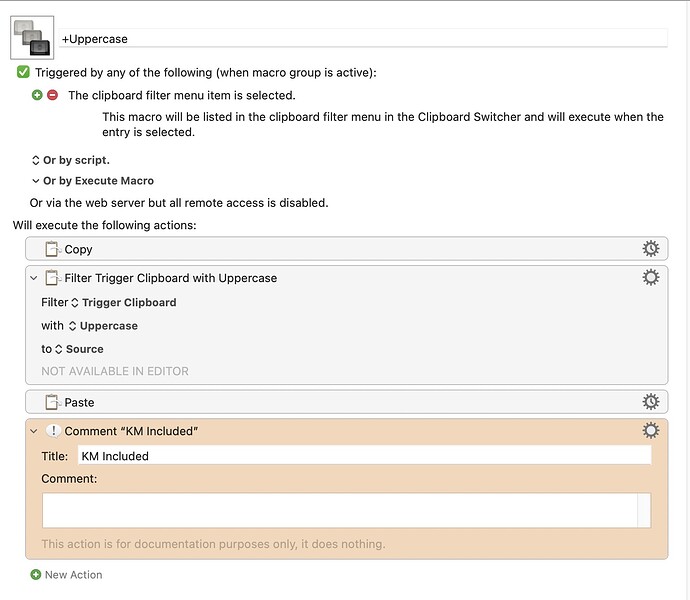Collapse the Filter Trigger Clipboard action

(x=33, y=278)
